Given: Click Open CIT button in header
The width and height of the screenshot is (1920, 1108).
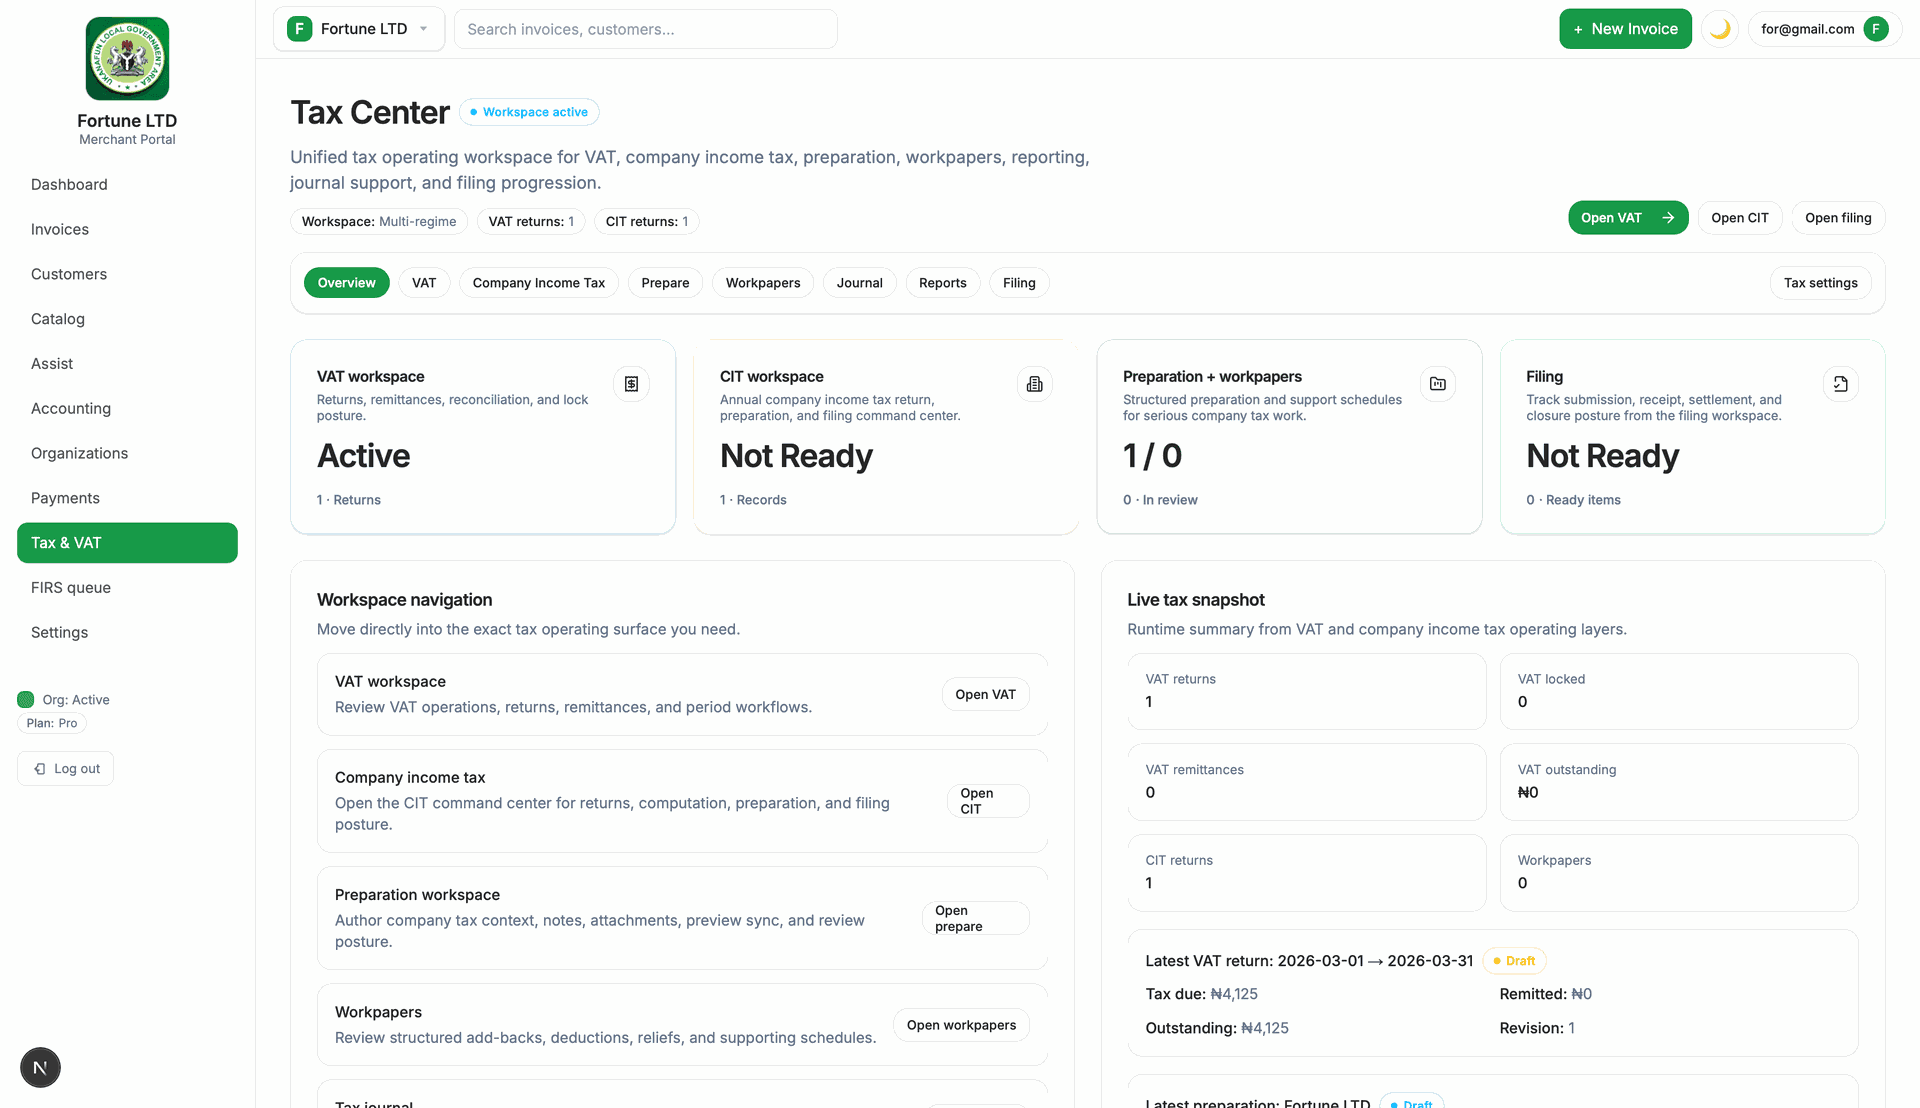Looking at the screenshot, I should (1739, 218).
